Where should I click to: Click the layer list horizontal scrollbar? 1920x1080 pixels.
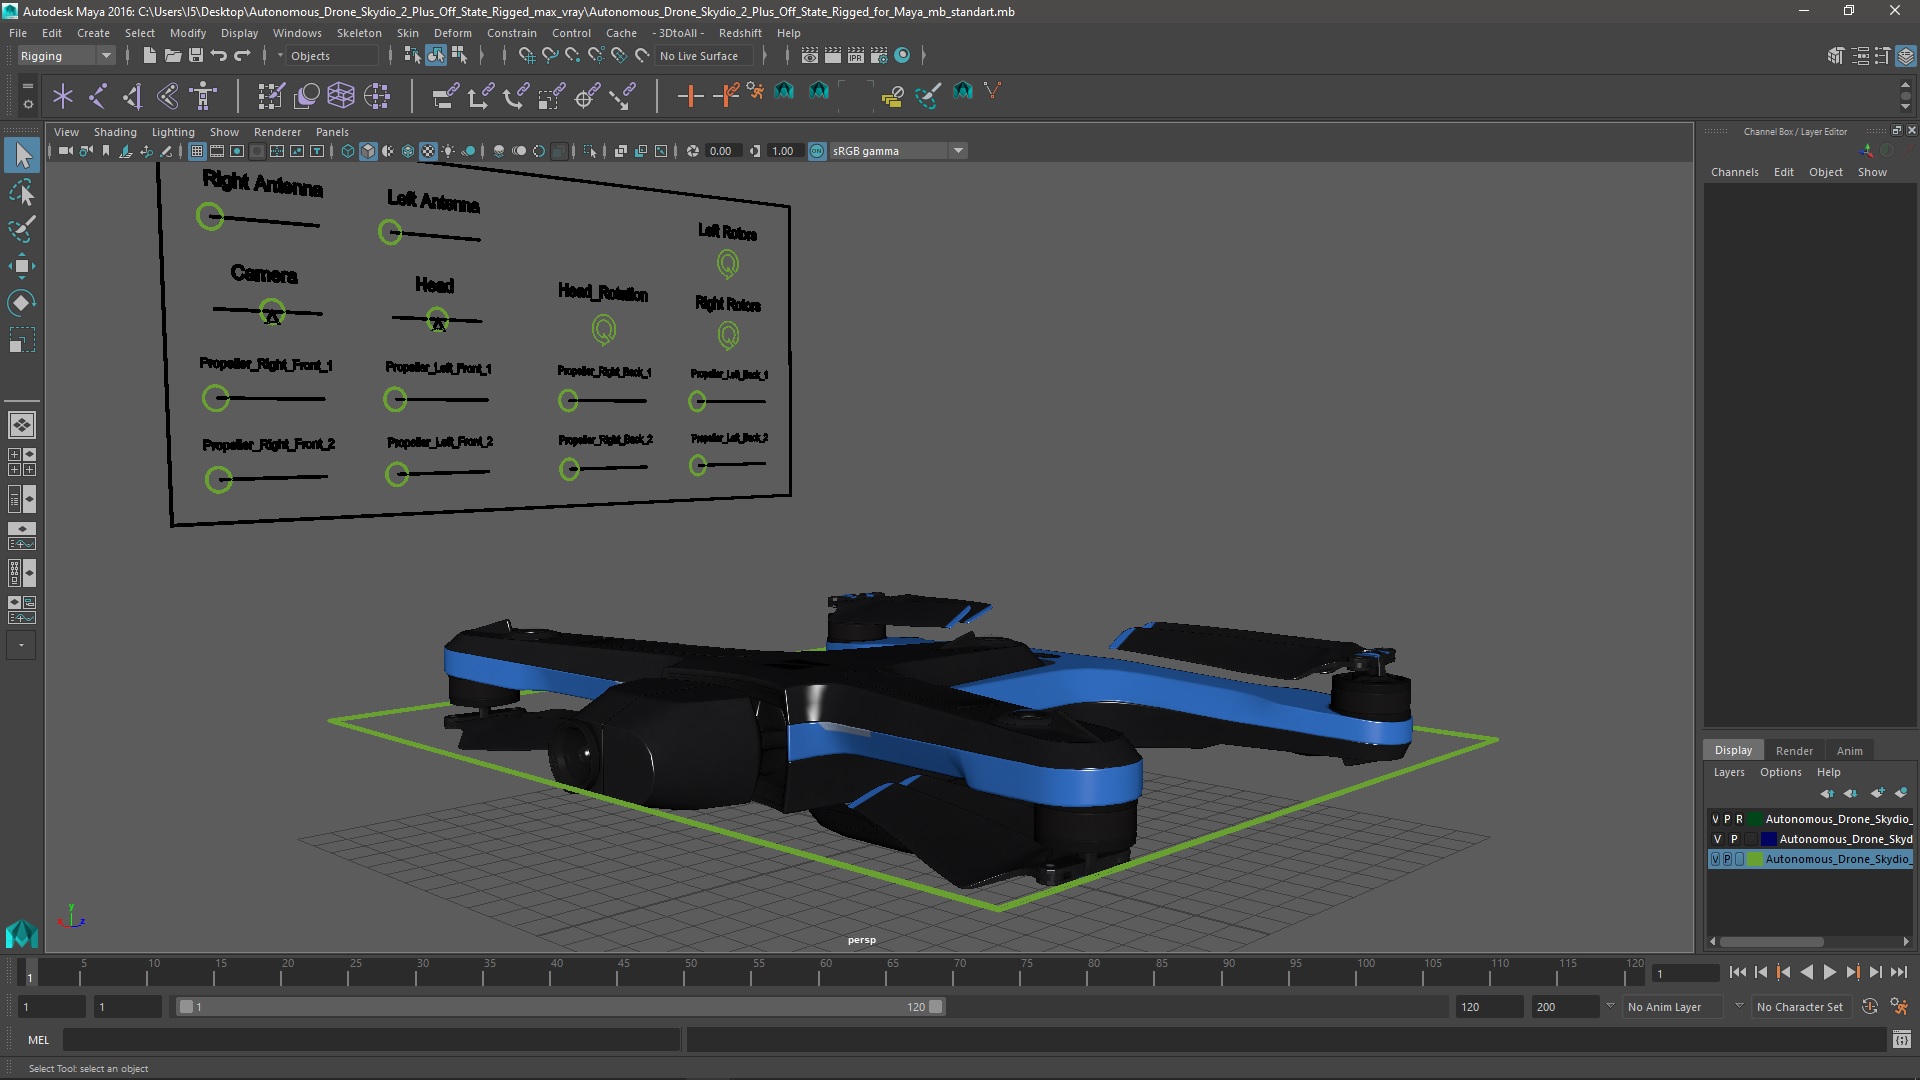(x=1770, y=942)
